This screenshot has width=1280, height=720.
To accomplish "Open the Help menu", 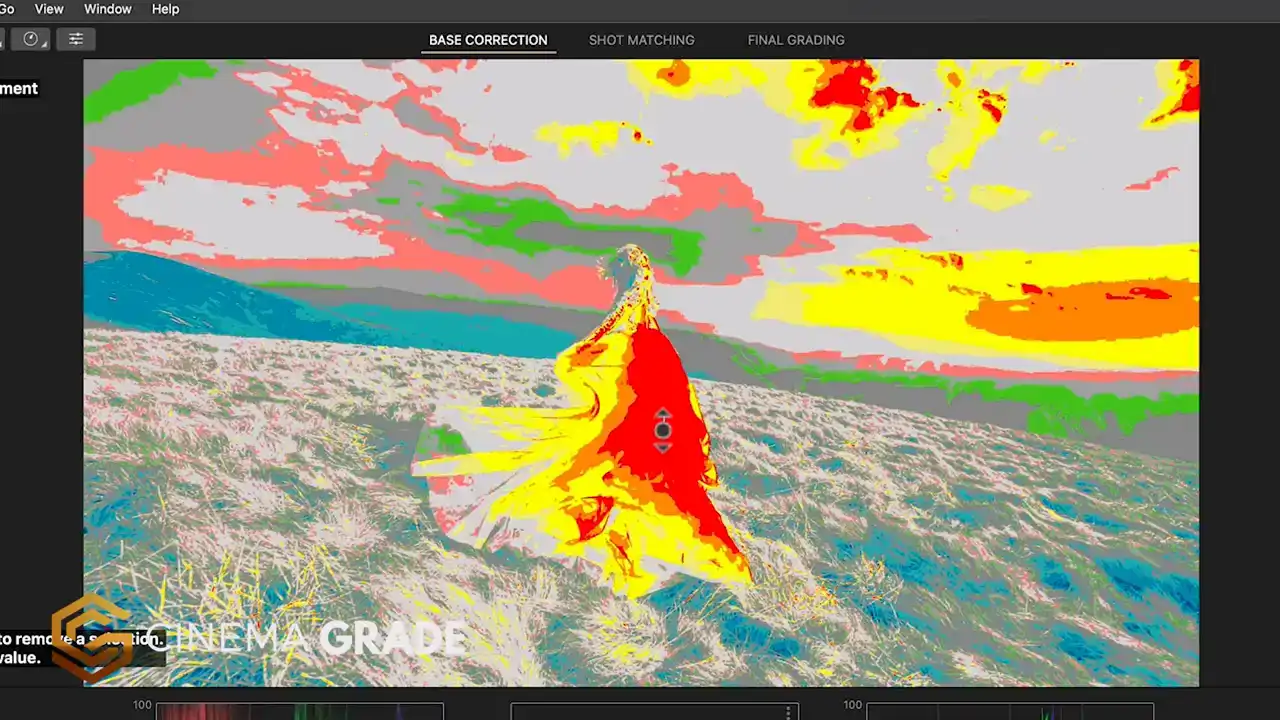I will pos(165,9).
